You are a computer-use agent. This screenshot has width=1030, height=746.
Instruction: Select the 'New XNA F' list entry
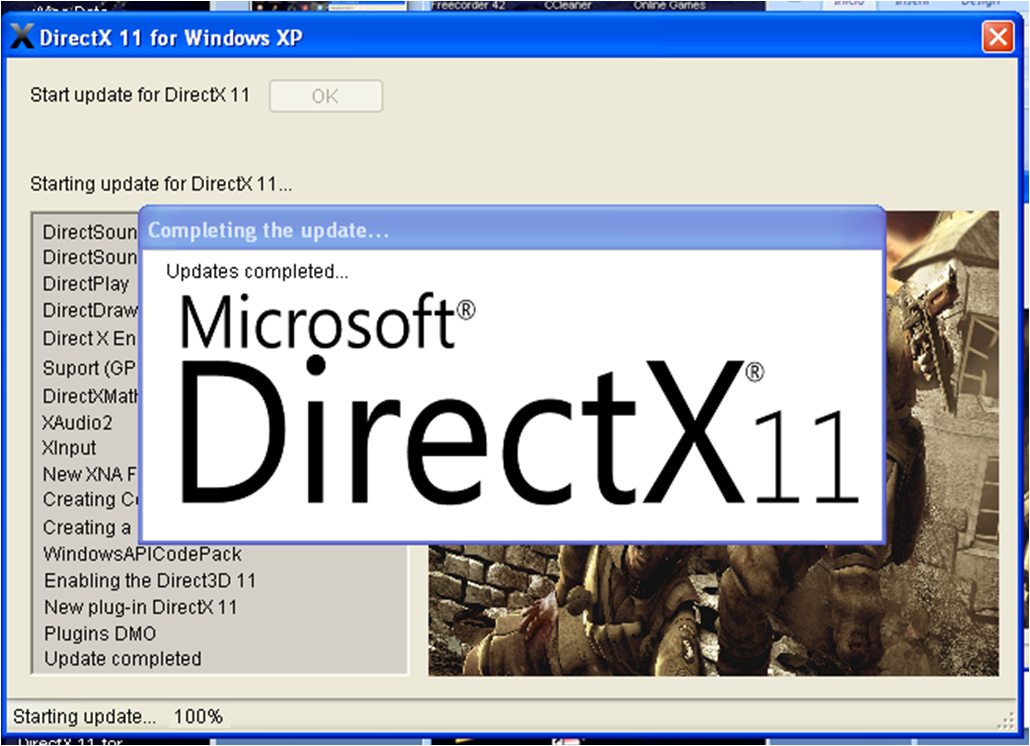90,474
